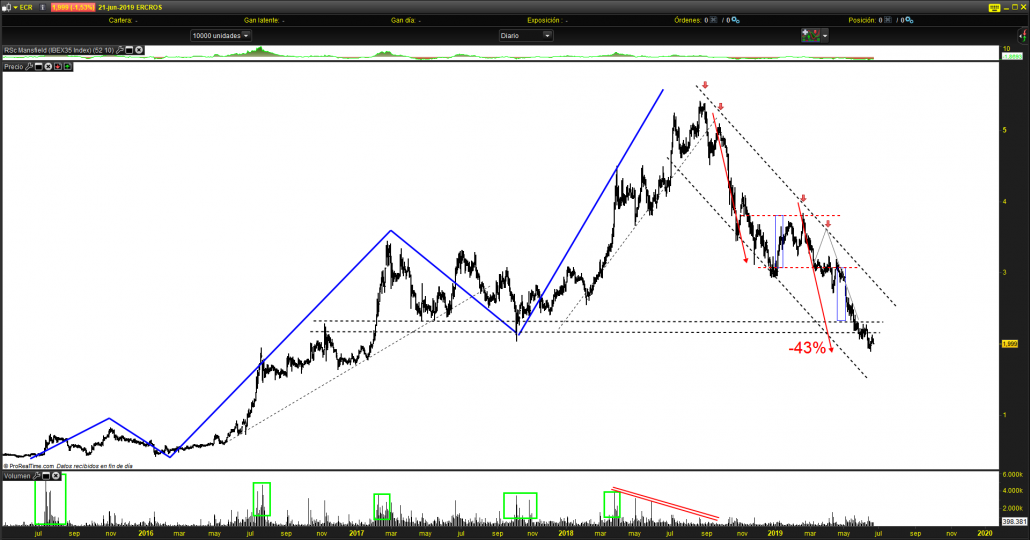Open trading panel arrows icon at right edge
This screenshot has height=540, width=1030.
tap(1023, 35)
